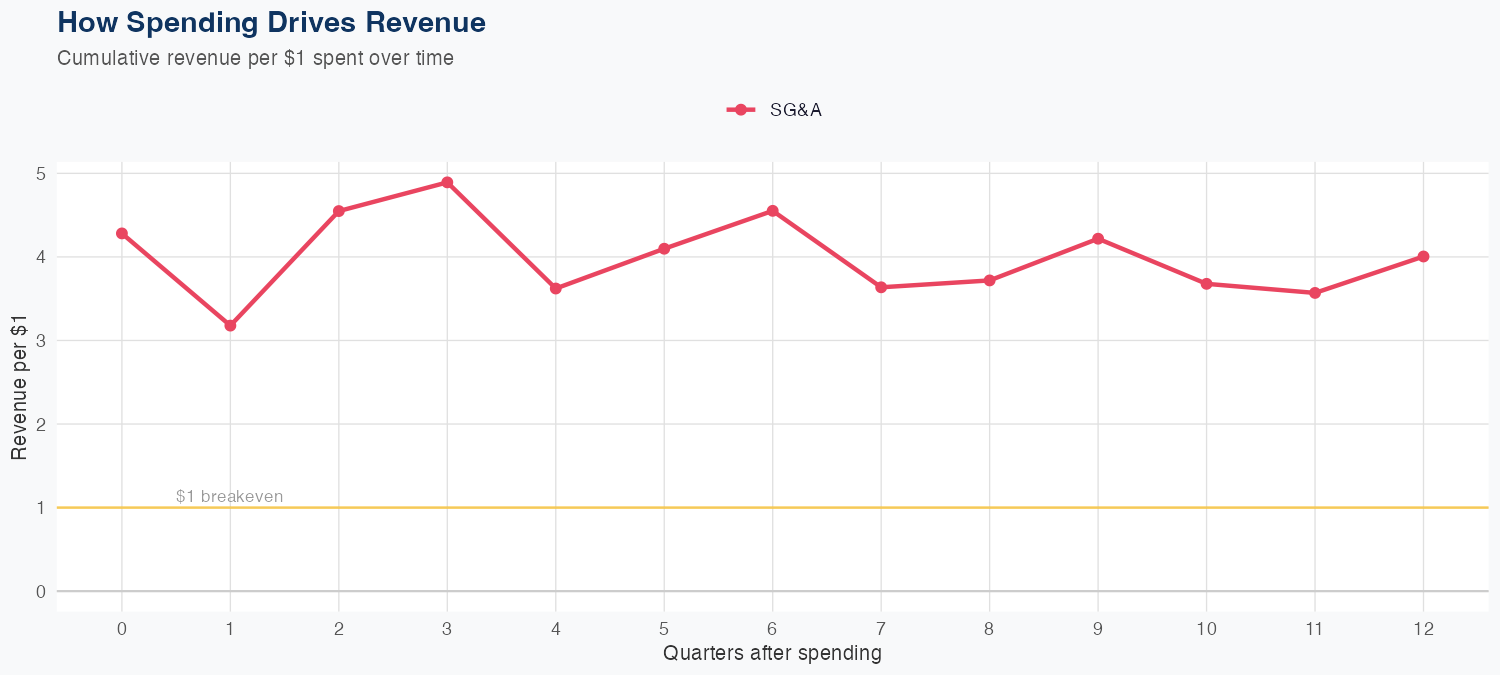1500x675 pixels.
Task: Click the red SG&A legend marker
Action: [740, 110]
